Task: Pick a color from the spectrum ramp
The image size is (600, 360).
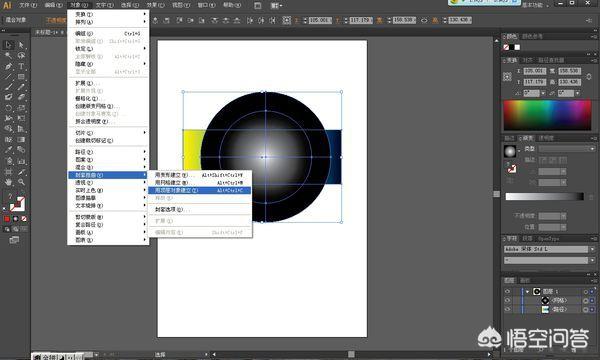Action: (x=547, y=115)
